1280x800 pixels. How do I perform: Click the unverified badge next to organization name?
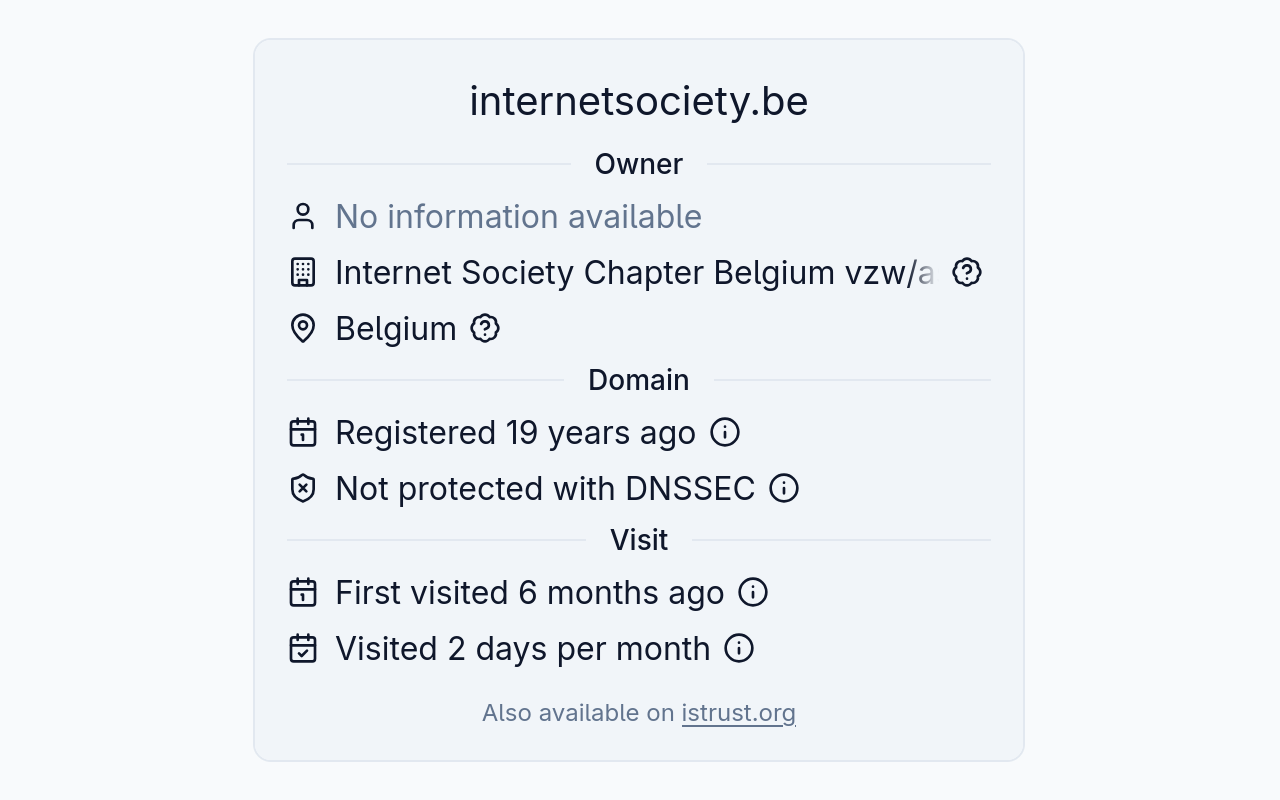pos(967,272)
